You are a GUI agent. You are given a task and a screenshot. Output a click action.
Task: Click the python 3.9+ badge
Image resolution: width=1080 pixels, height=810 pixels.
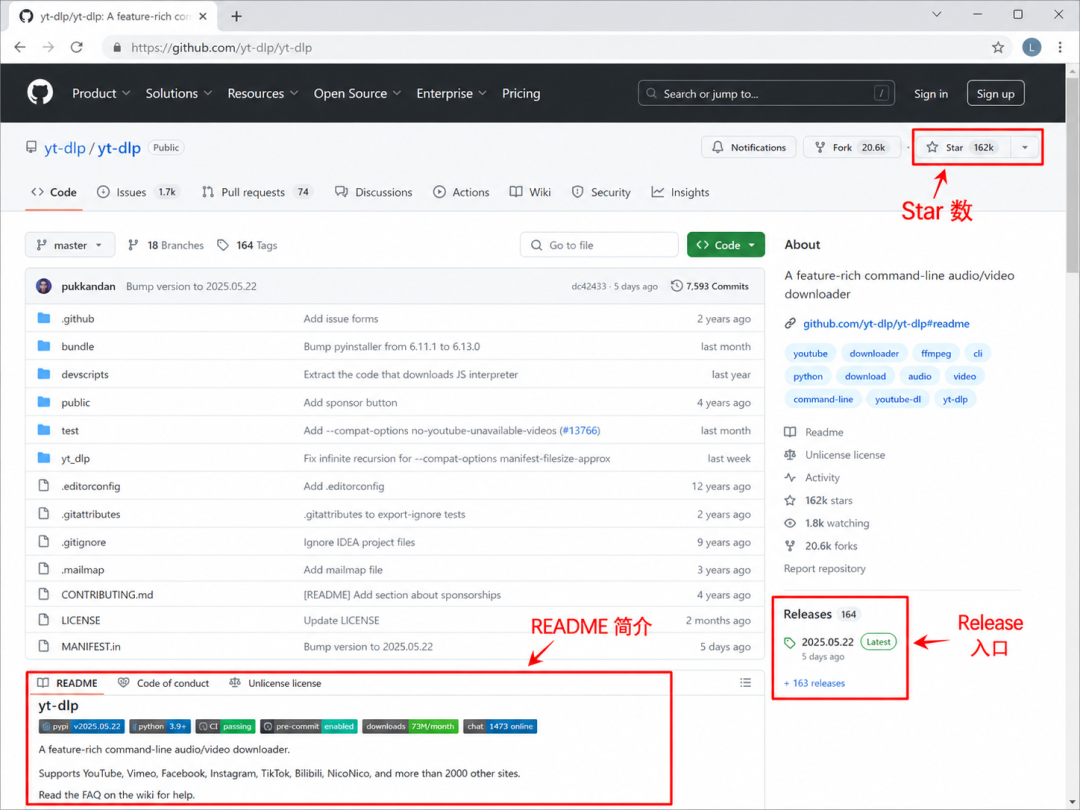[x=160, y=726]
